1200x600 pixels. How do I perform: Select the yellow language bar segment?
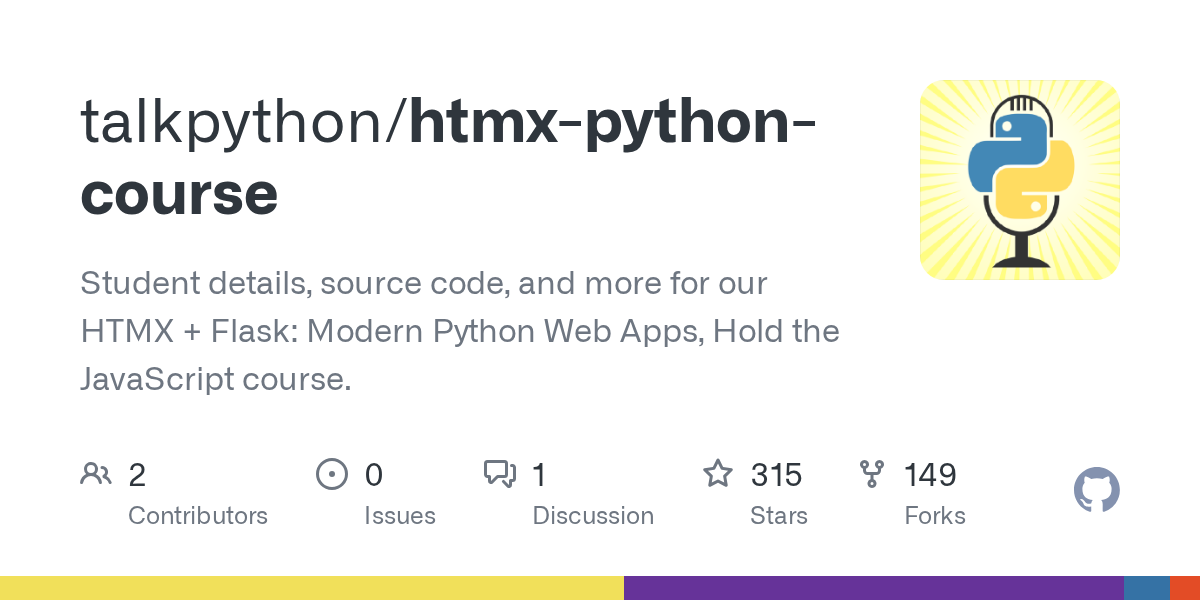tap(312, 588)
